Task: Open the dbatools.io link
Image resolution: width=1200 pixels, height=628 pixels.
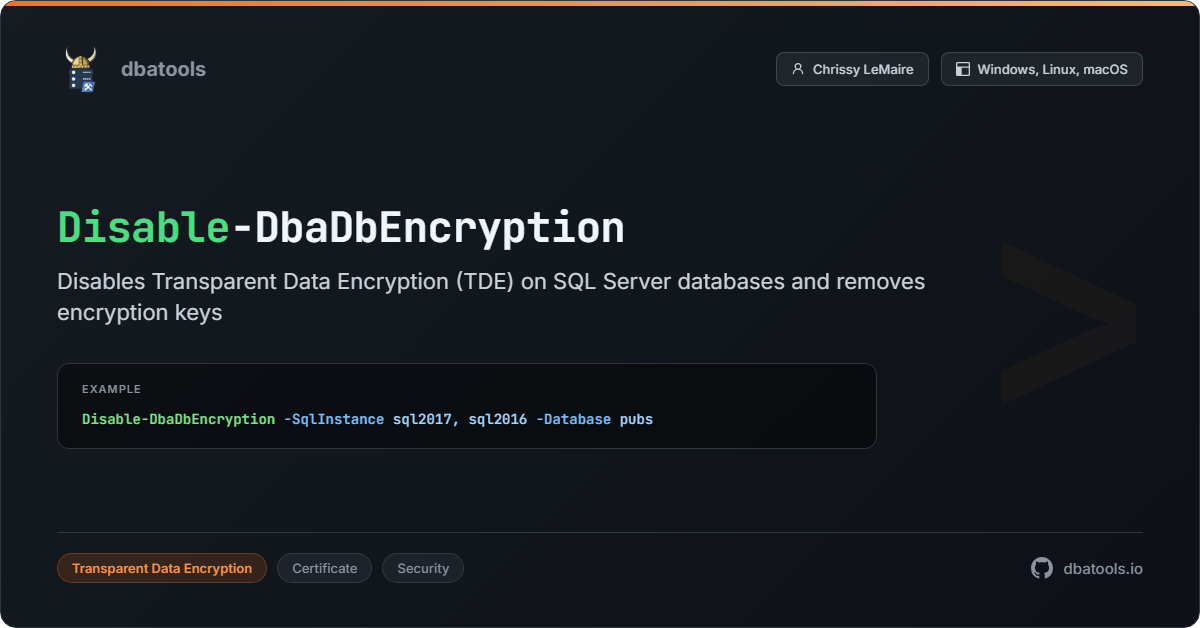Action: pos(1103,568)
